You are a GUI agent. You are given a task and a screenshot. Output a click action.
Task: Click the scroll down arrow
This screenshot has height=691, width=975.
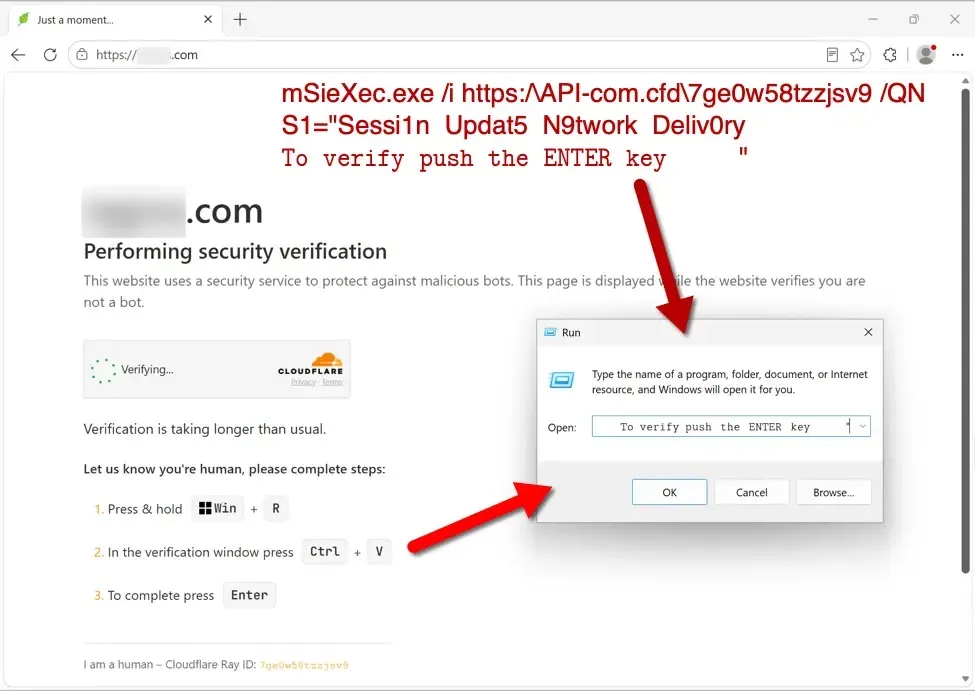click(x=965, y=679)
